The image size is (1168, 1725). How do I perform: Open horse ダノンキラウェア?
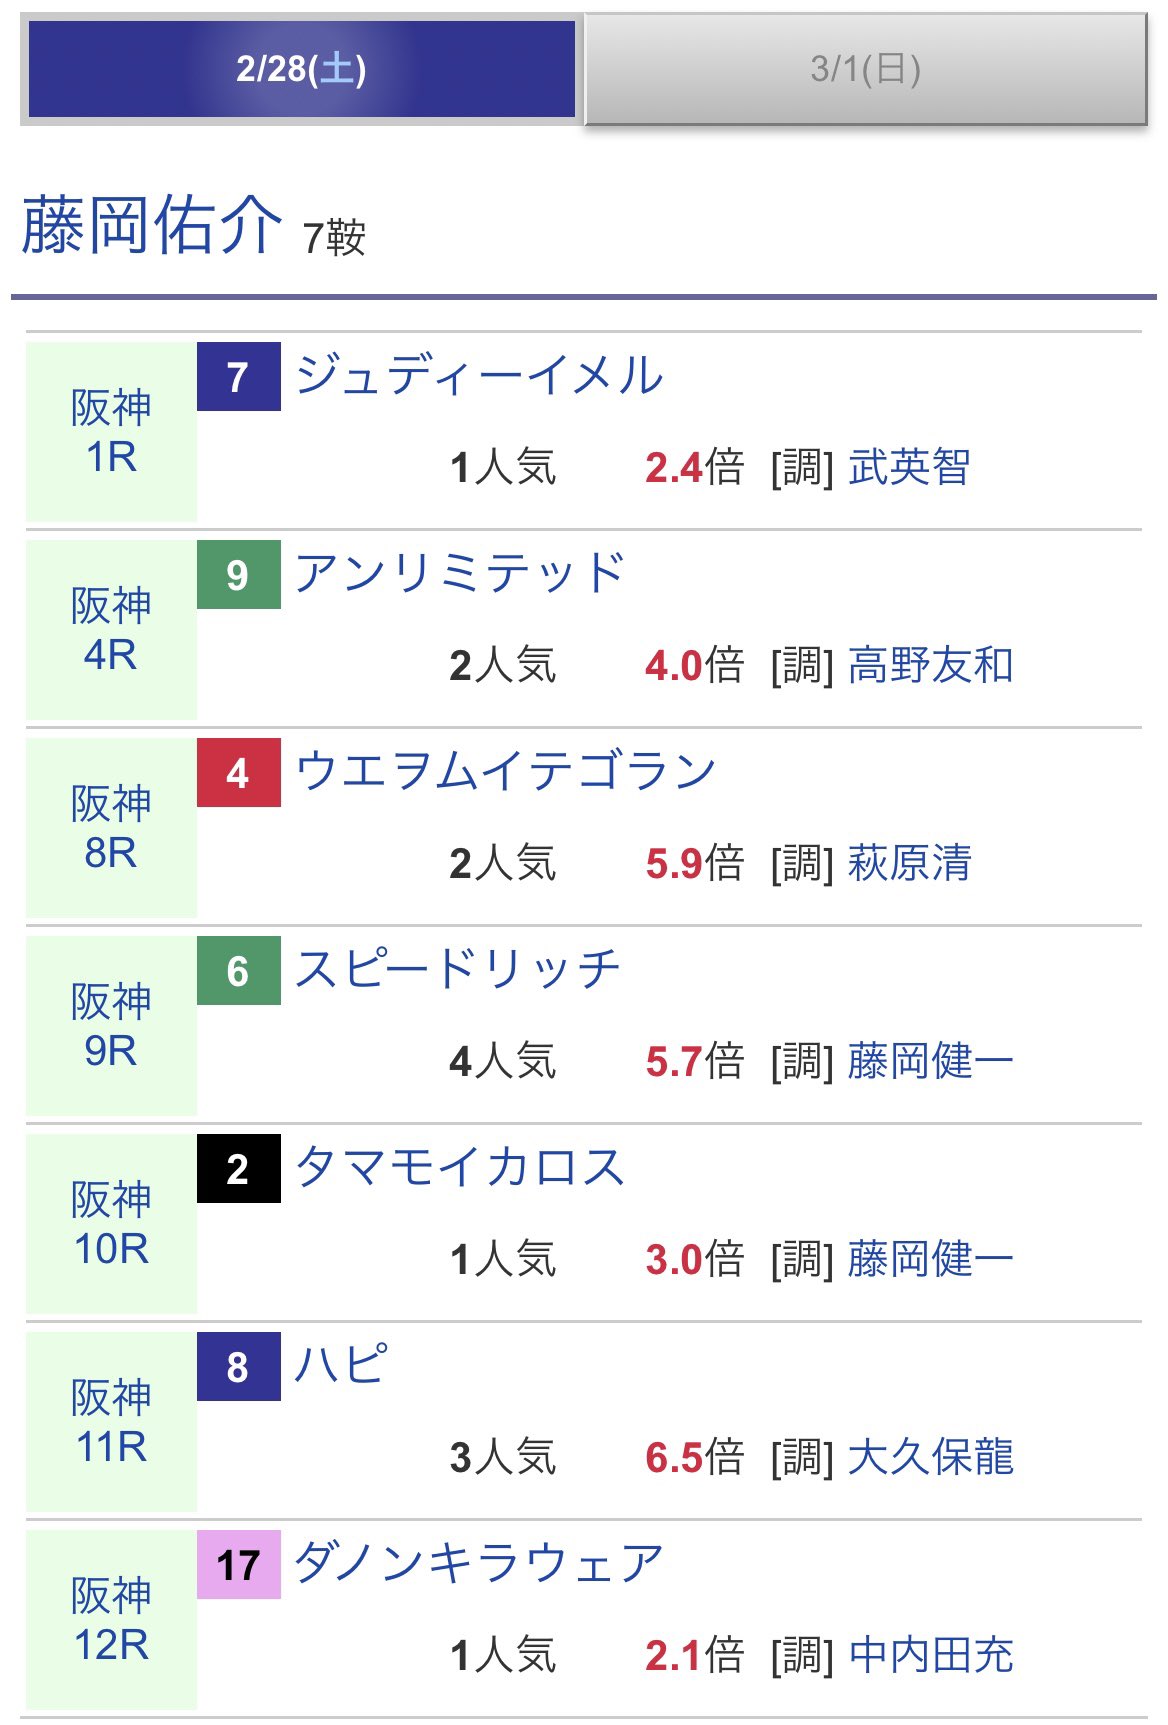[479, 1563]
